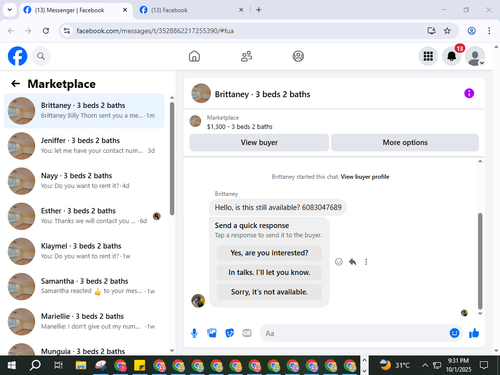This screenshot has width=500, height=375.
Task: Open the tab search dropdown chevron
Action: [10, 10]
